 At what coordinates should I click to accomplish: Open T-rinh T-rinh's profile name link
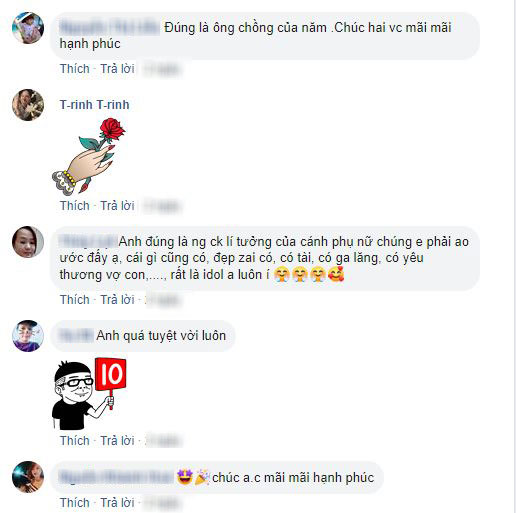pyautogui.click(x=94, y=105)
